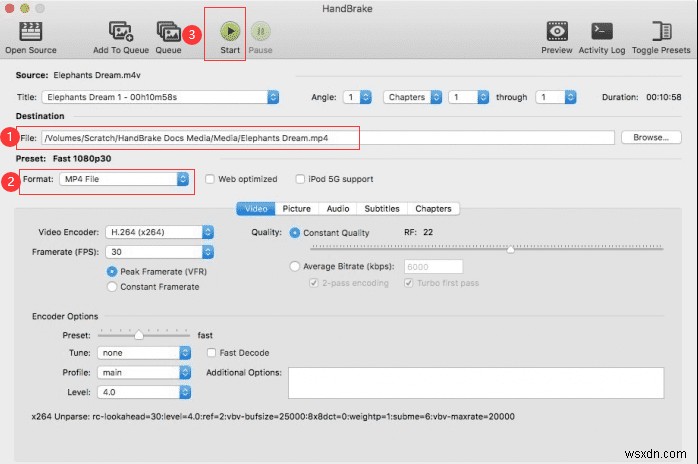Image resolution: width=698 pixels, height=464 pixels.
Task: Open the Tune dropdown set to none
Action: coord(144,353)
